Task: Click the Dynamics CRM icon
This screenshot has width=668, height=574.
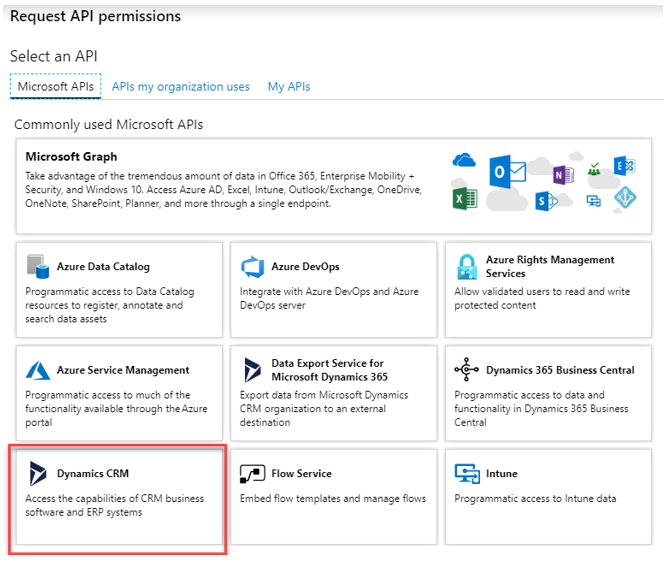Action: pyautogui.click(x=39, y=473)
